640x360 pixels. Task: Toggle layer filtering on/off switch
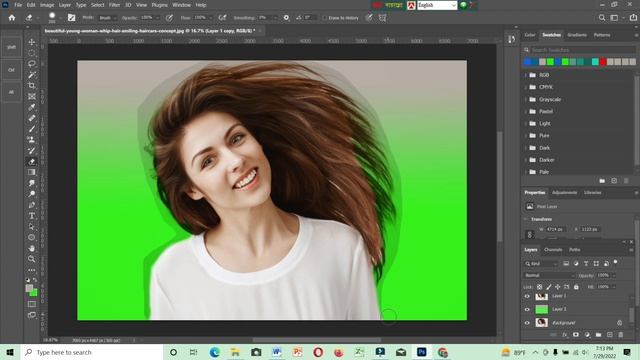point(616,262)
